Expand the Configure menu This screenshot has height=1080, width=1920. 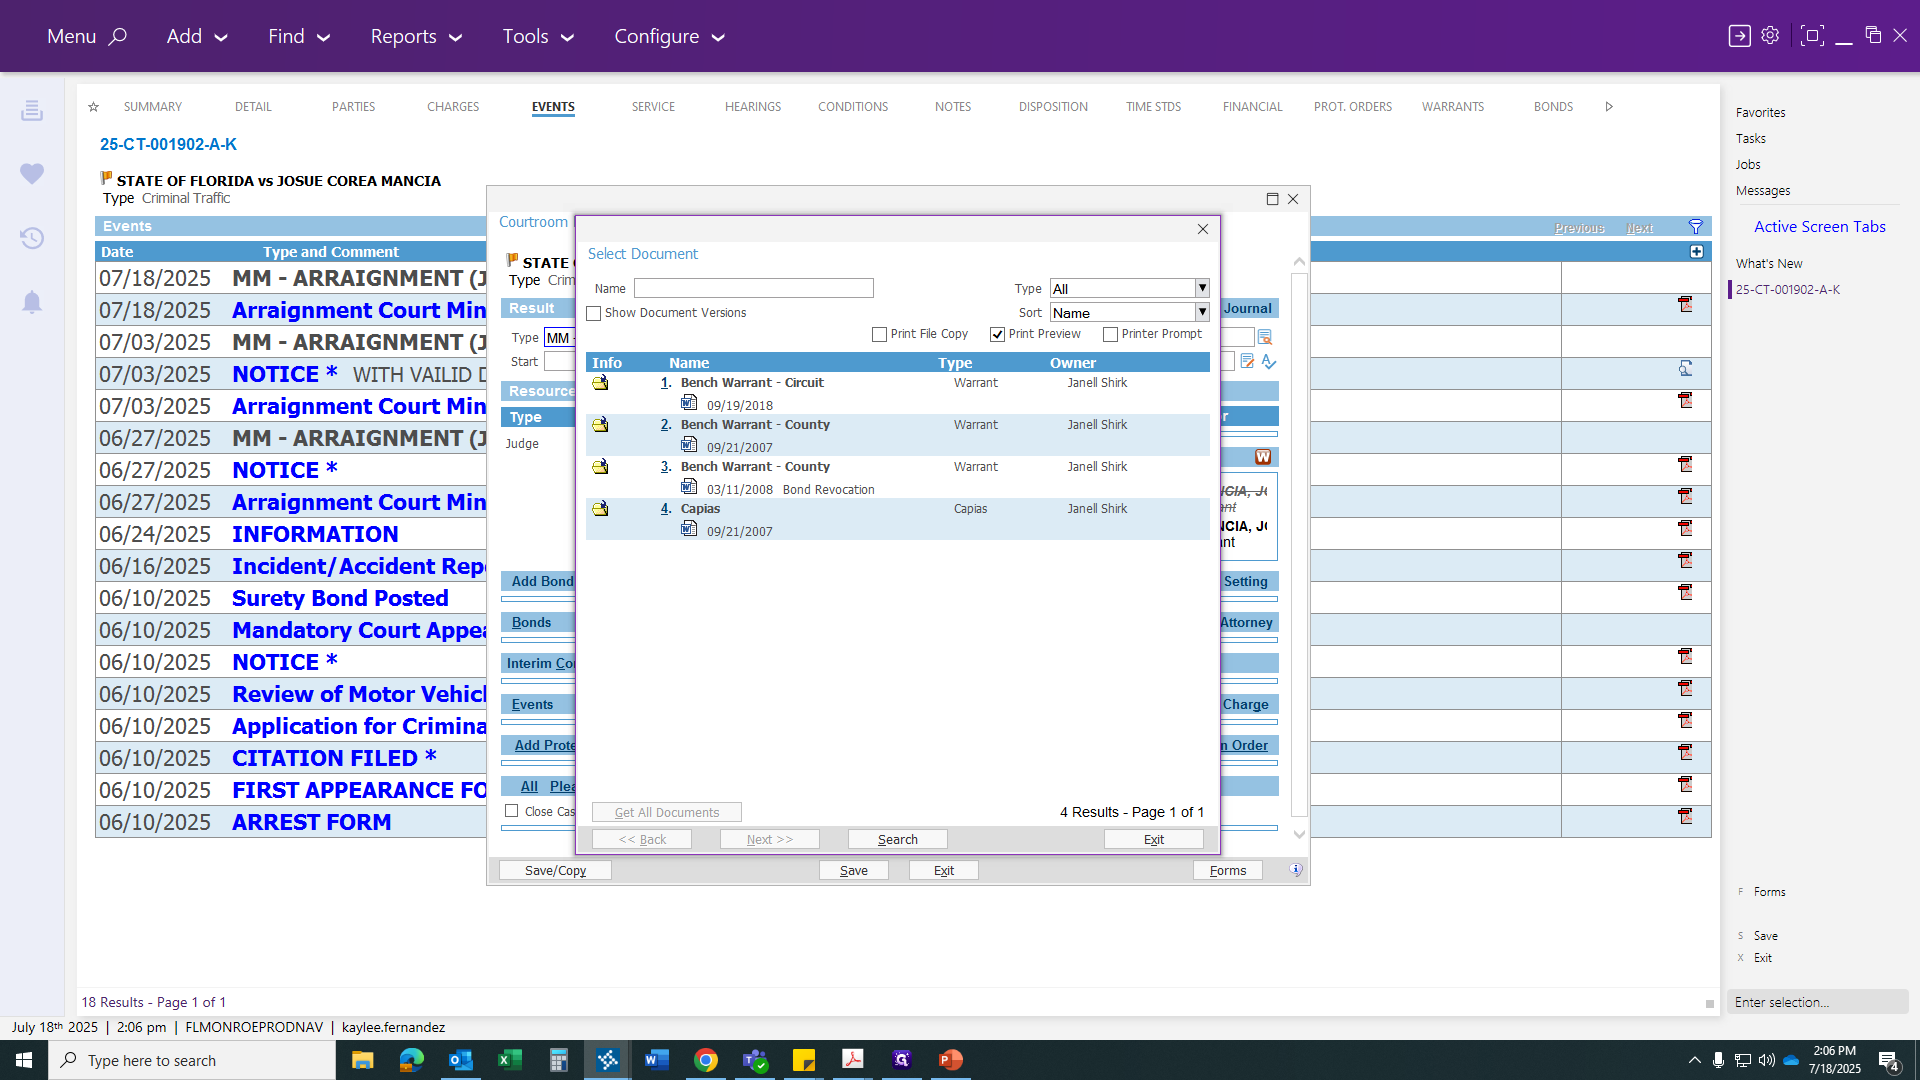coord(669,36)
